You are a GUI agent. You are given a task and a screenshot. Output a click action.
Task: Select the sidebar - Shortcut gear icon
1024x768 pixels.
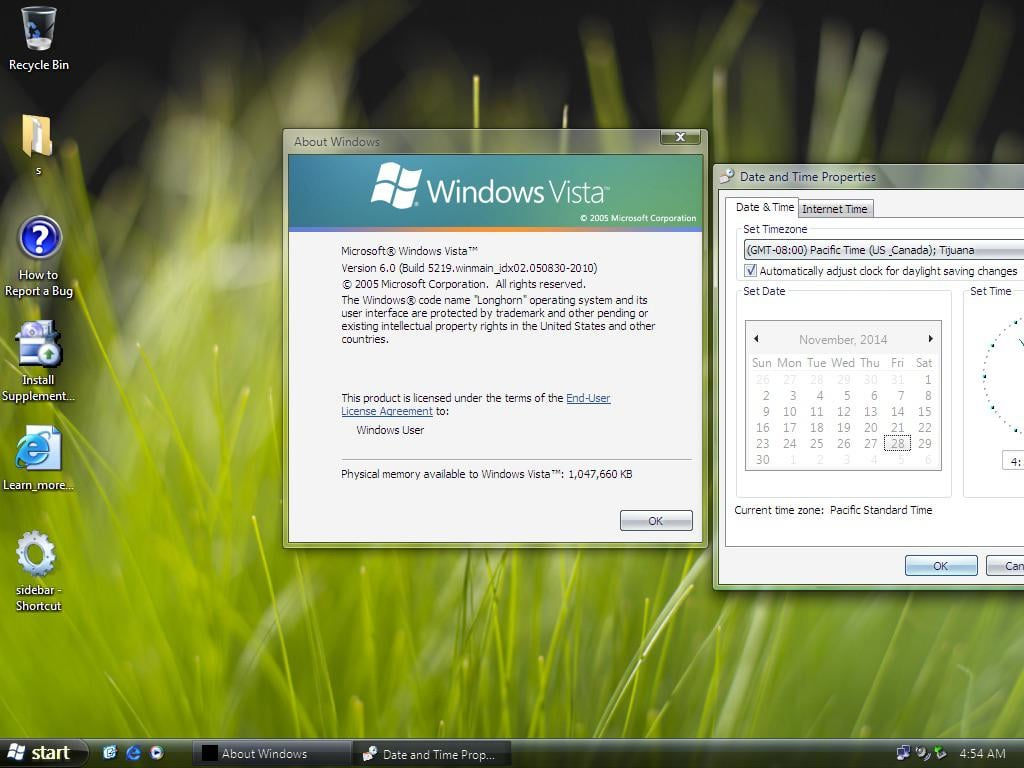pyautogui.click(x=37, y=571)
